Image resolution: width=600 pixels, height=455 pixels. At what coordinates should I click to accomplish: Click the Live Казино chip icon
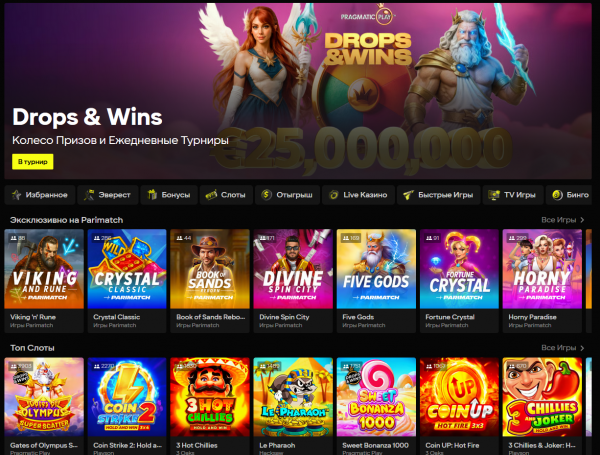(x=334, y=195)
